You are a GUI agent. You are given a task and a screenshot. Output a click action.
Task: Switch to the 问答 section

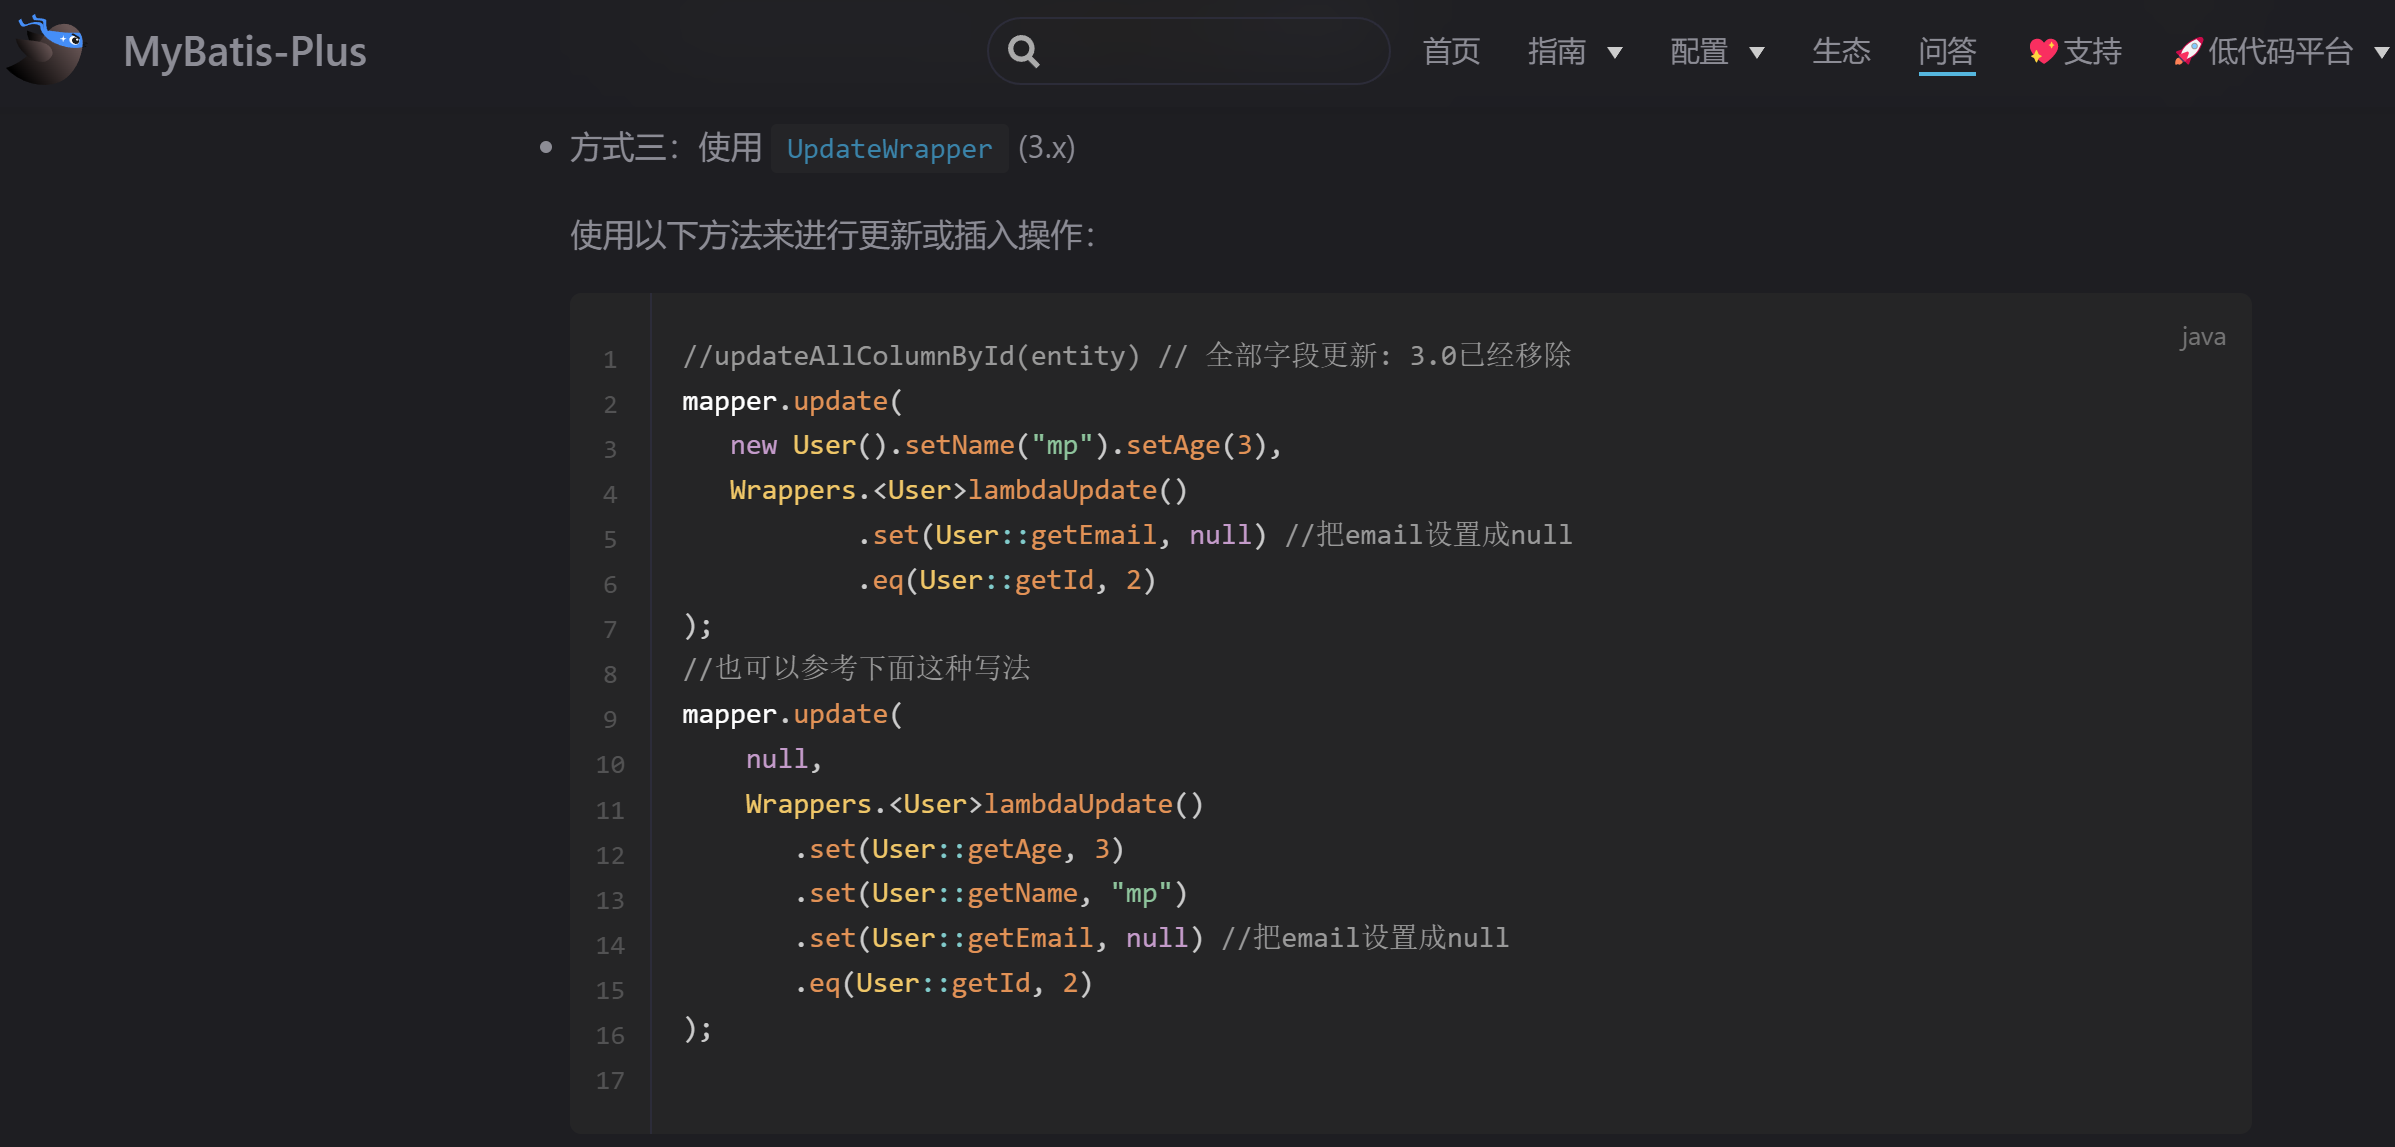(x=1946, y=51)
